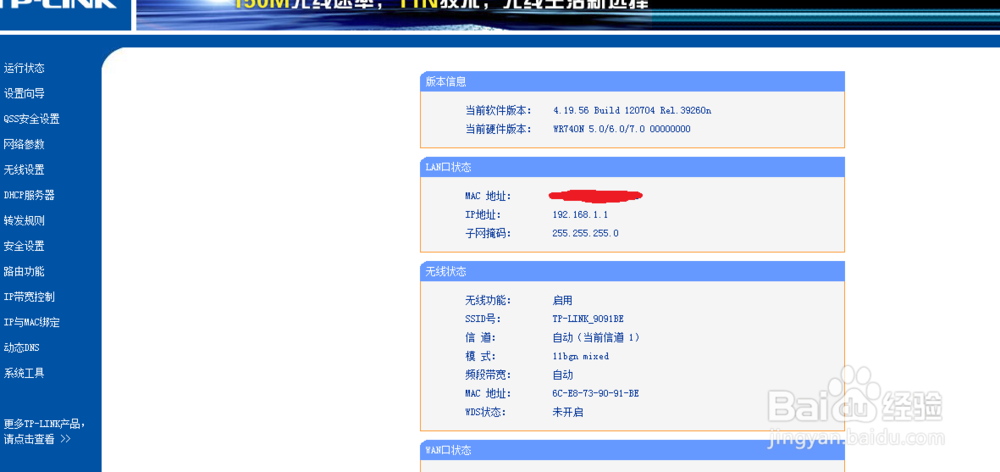Open 设置向导 in the sidebar
The image size is (1000, 472).
(x=24, y=94)
